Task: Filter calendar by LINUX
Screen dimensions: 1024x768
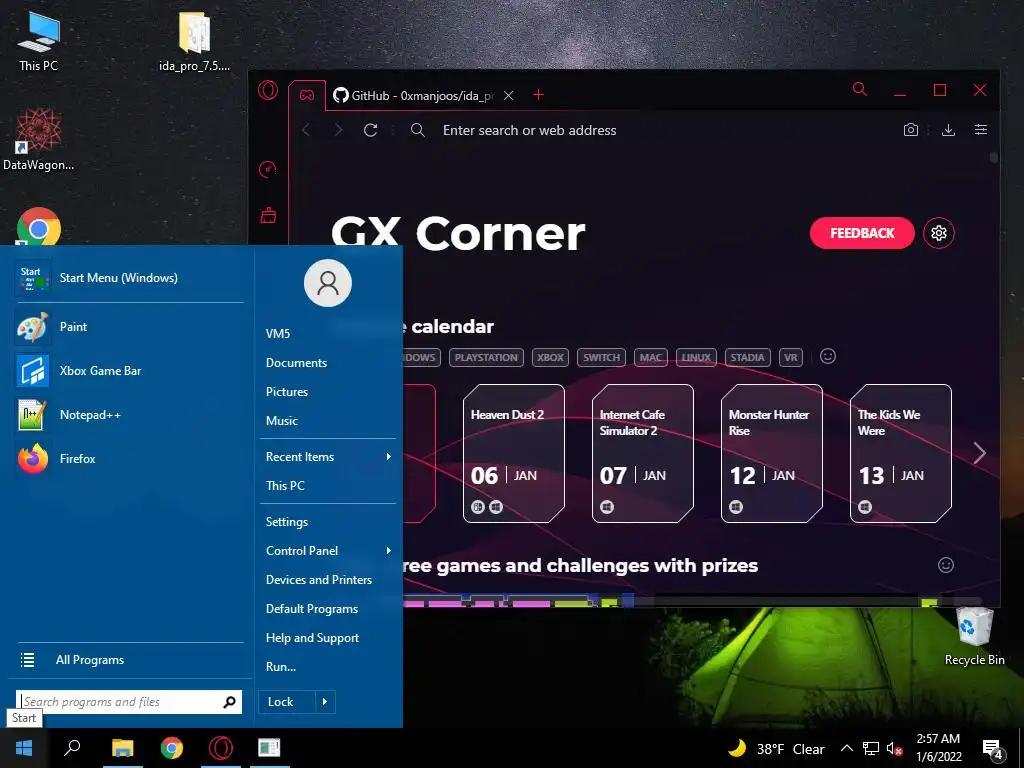Action: 696,357
